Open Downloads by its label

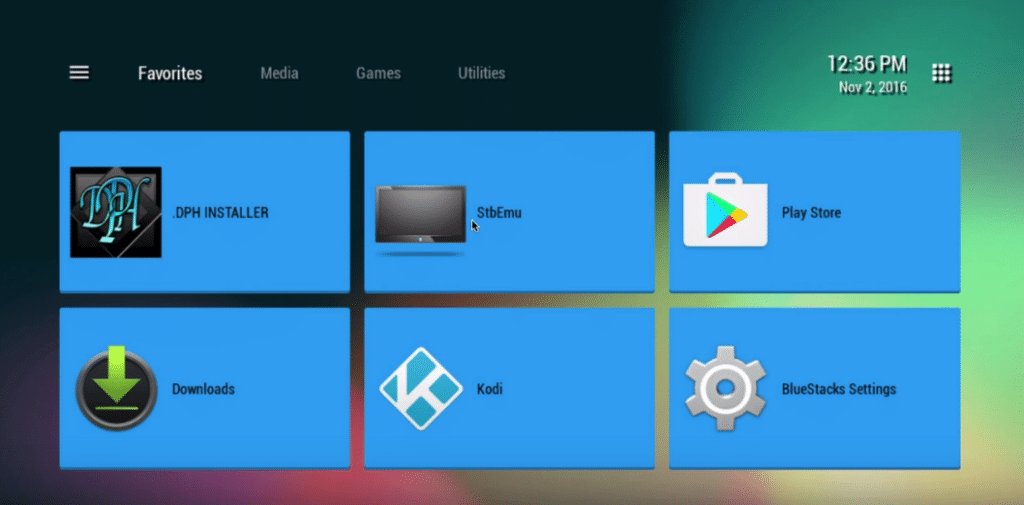coord(203,389)
